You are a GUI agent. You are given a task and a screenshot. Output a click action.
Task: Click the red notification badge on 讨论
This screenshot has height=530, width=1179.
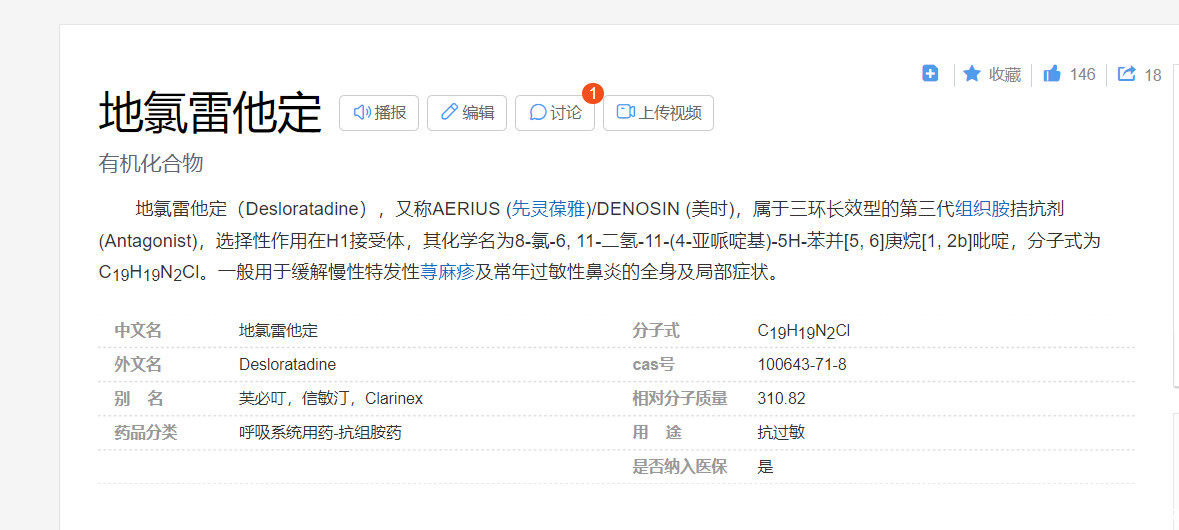coord(593,94)
